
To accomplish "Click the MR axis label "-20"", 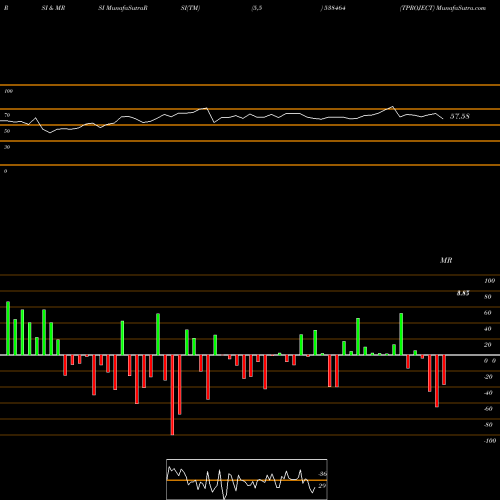I will tap(488, 377).
